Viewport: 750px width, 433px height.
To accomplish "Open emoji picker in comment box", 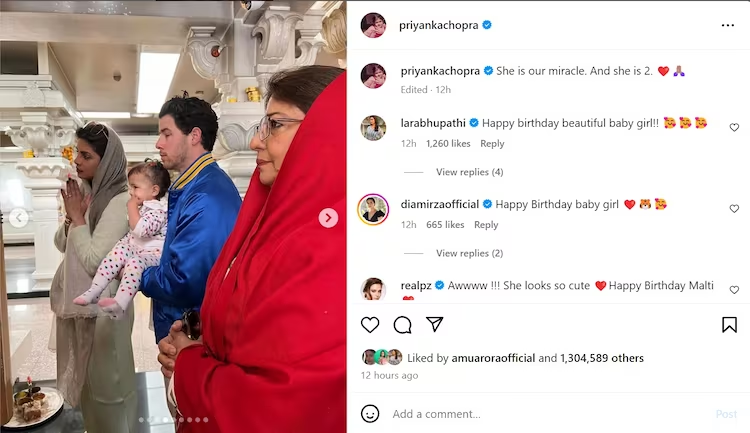I will (x=370, y=413).
